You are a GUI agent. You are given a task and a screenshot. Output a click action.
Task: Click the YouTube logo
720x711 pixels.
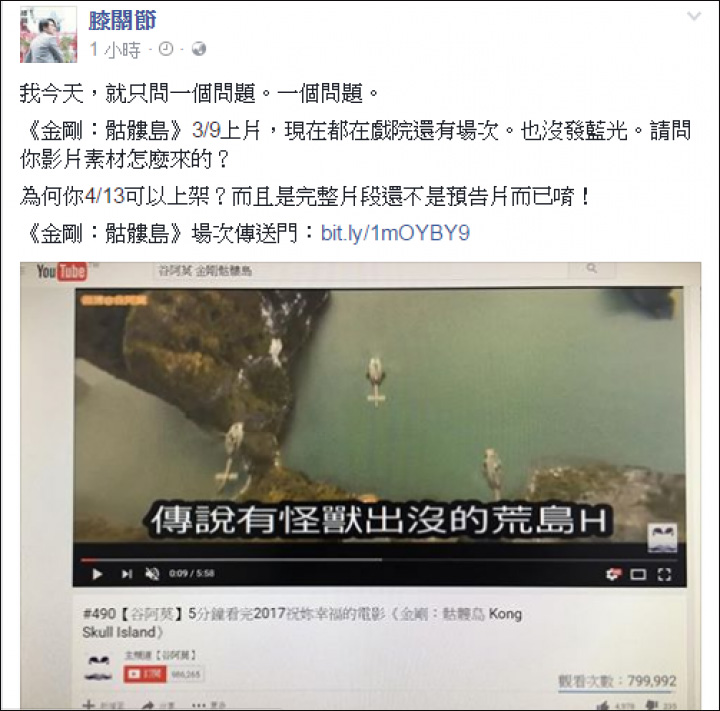pyautogui.click(x=61, y=271)
